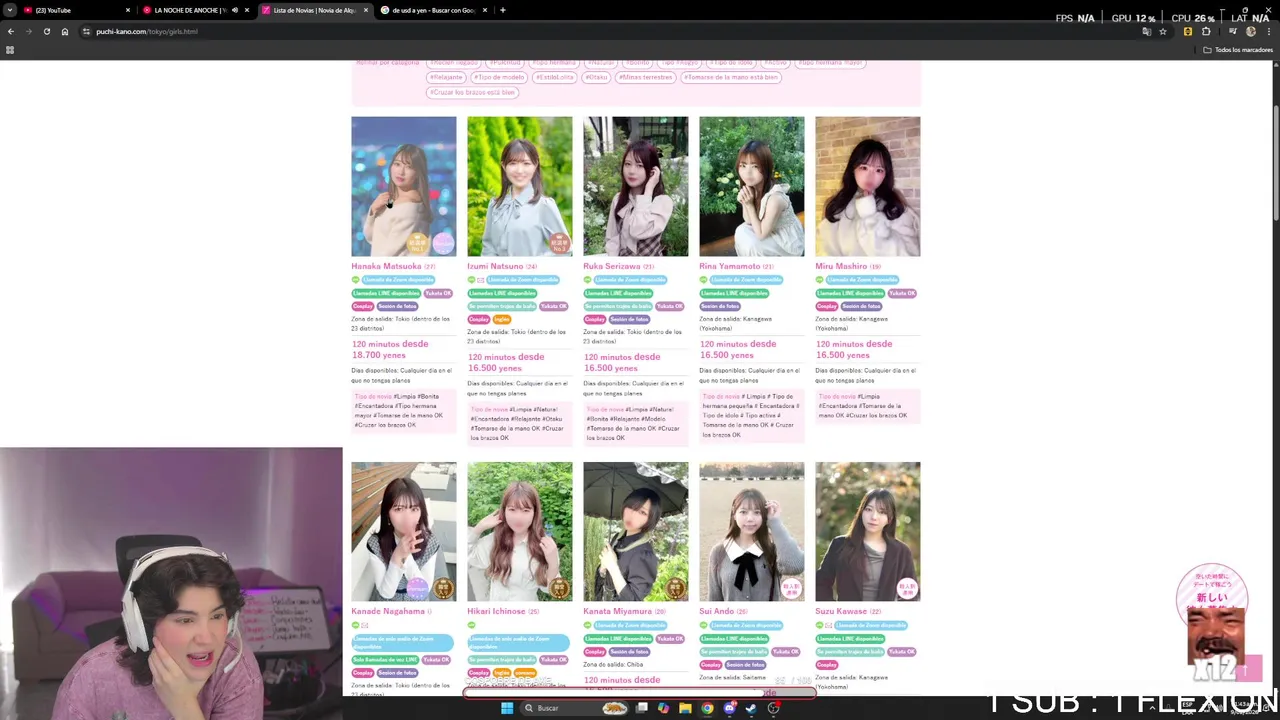Open Miru Mashiro's profile photo
Image resolution: width=1280 pixels, height=720 pixels.
point(867,186)
